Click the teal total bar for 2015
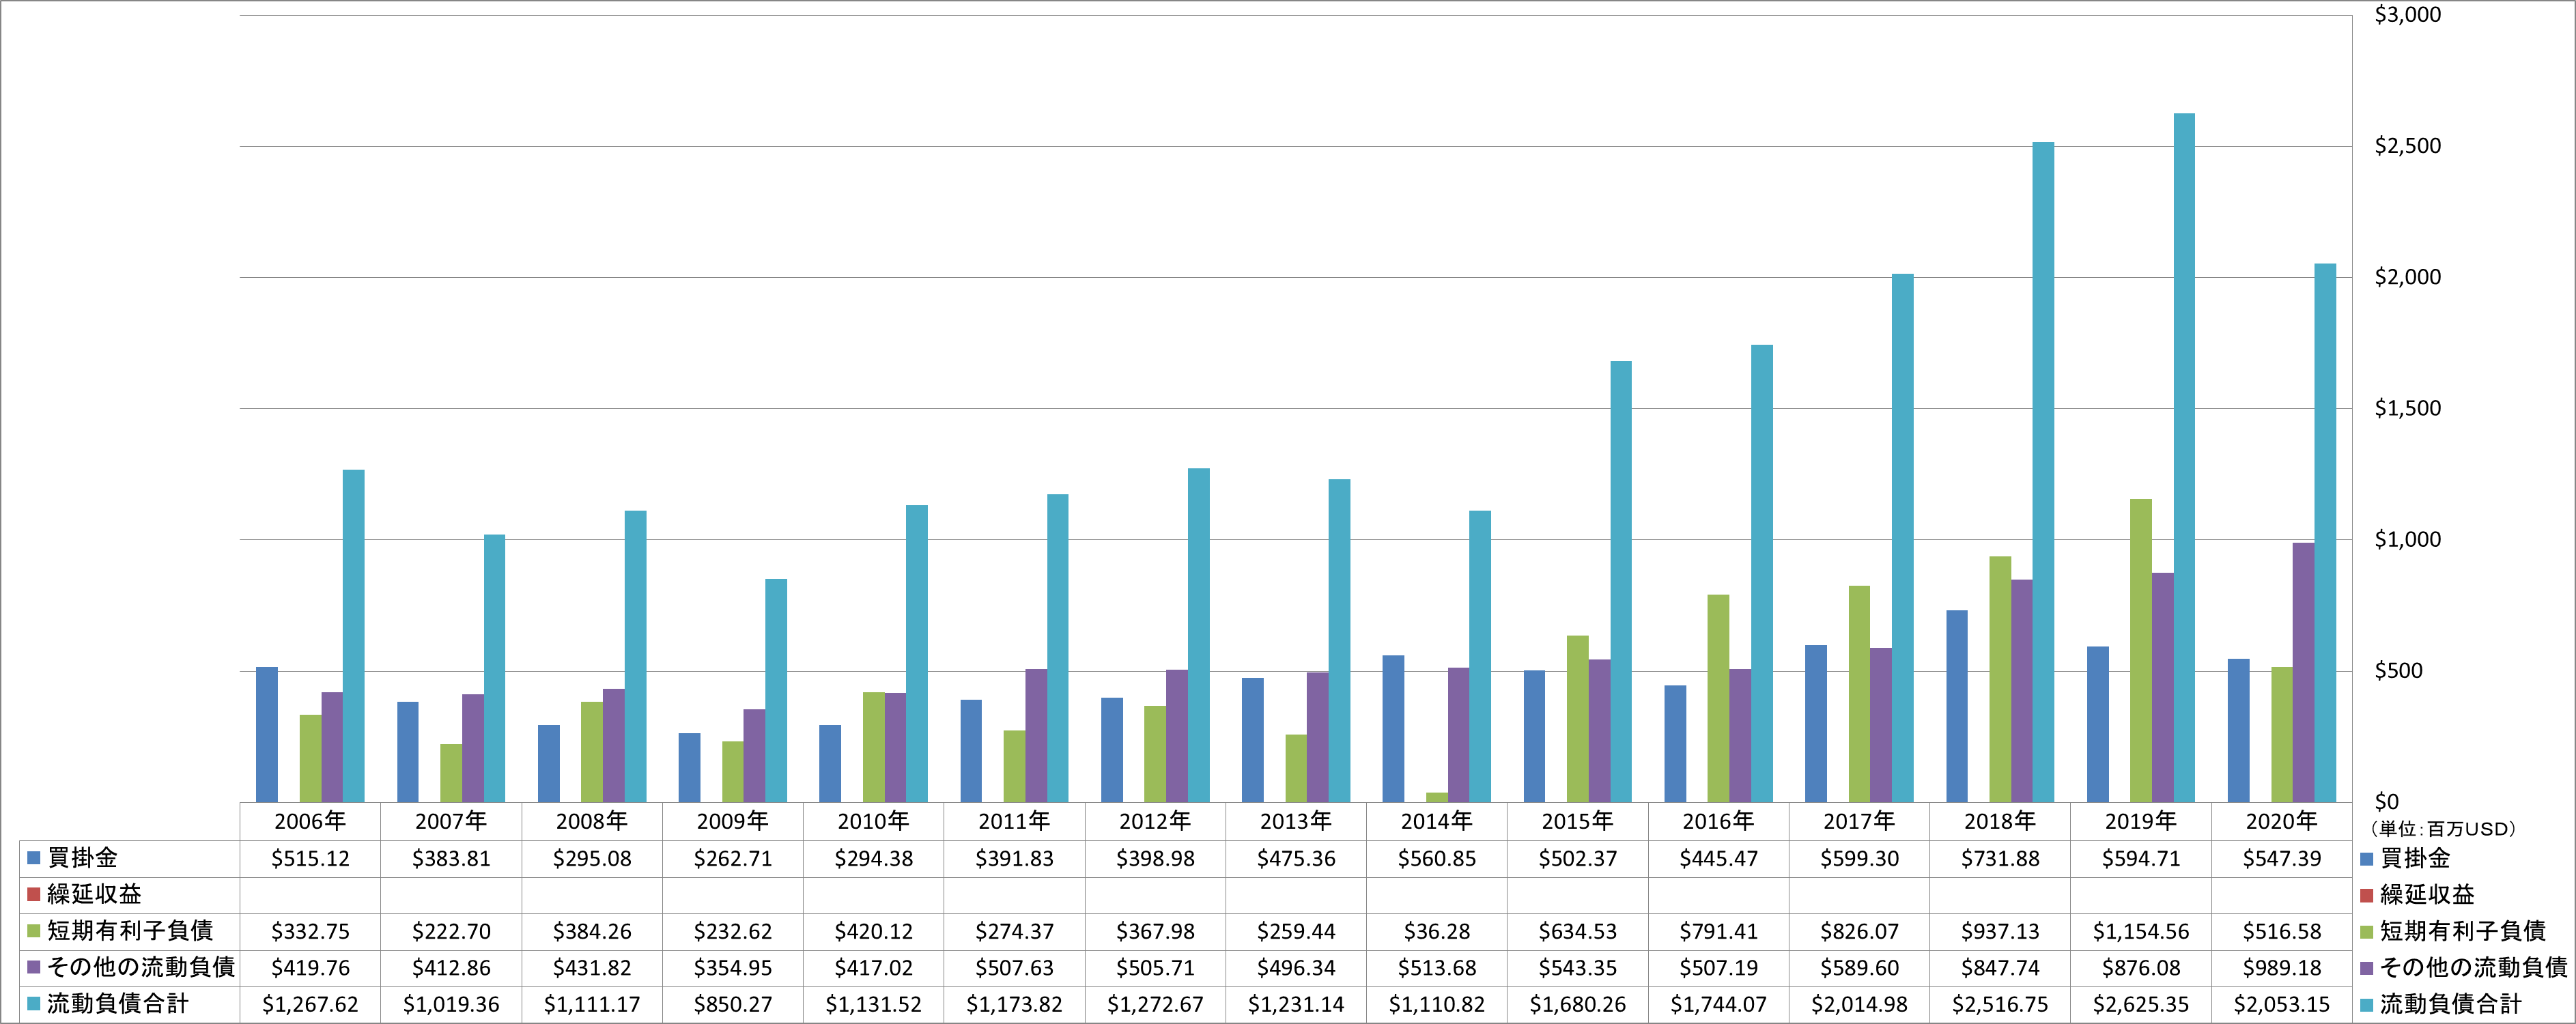Screen dimensions: 2576x1024 (1621, 582)
